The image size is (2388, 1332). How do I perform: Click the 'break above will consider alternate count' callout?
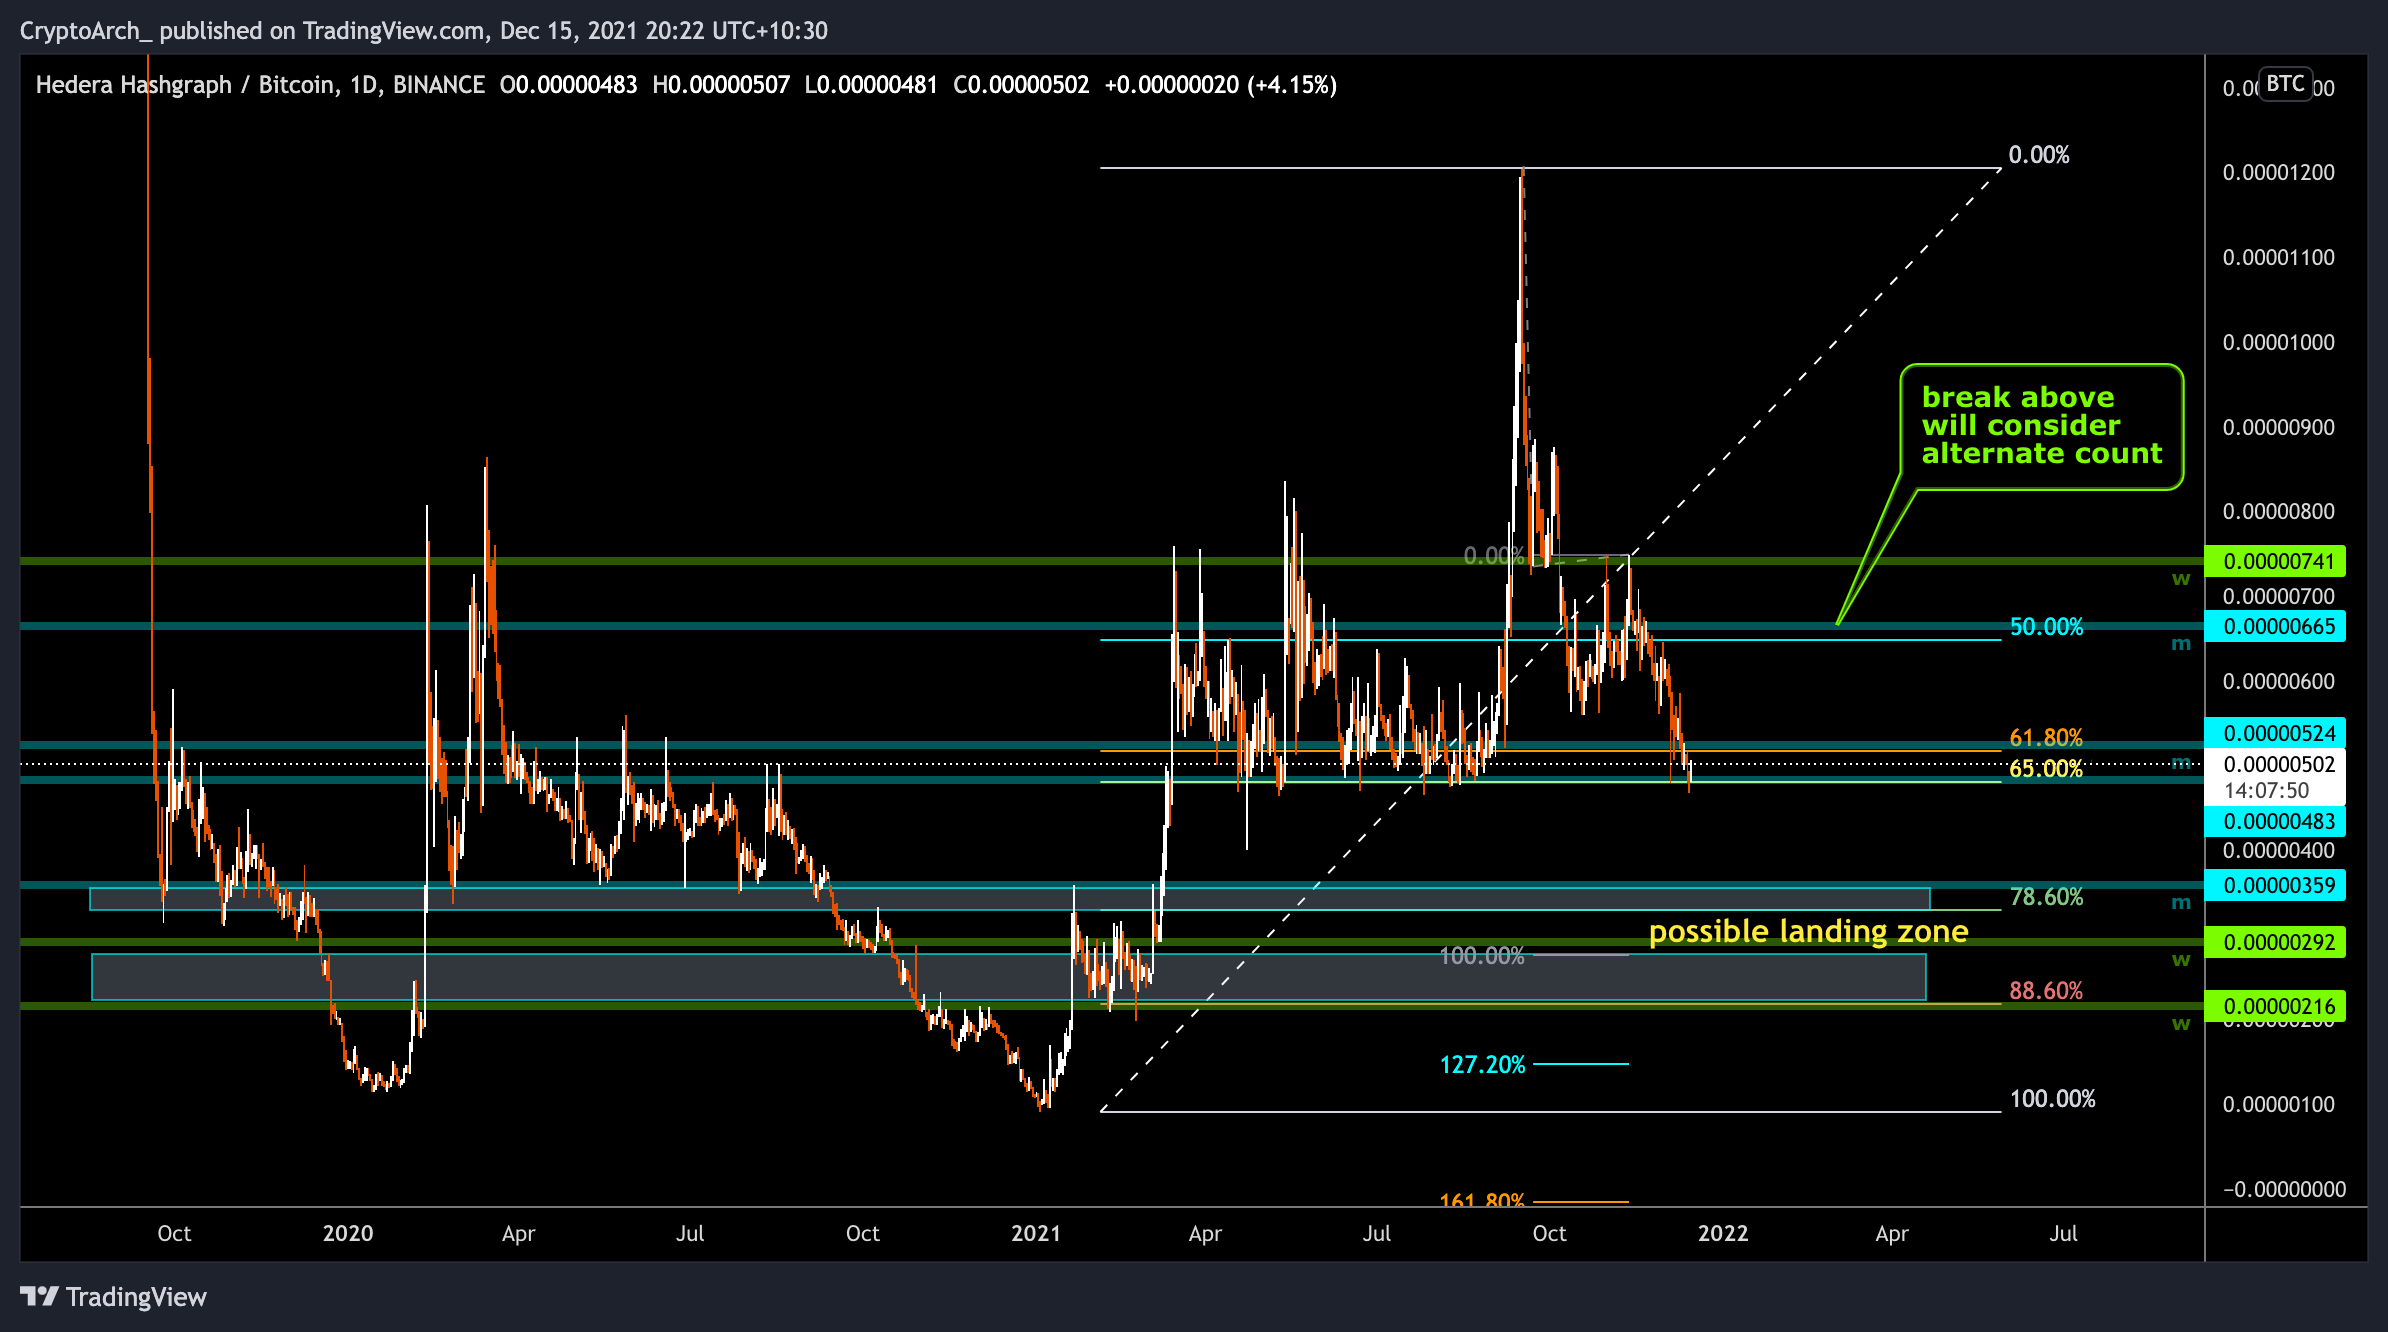pos(2041,426)
